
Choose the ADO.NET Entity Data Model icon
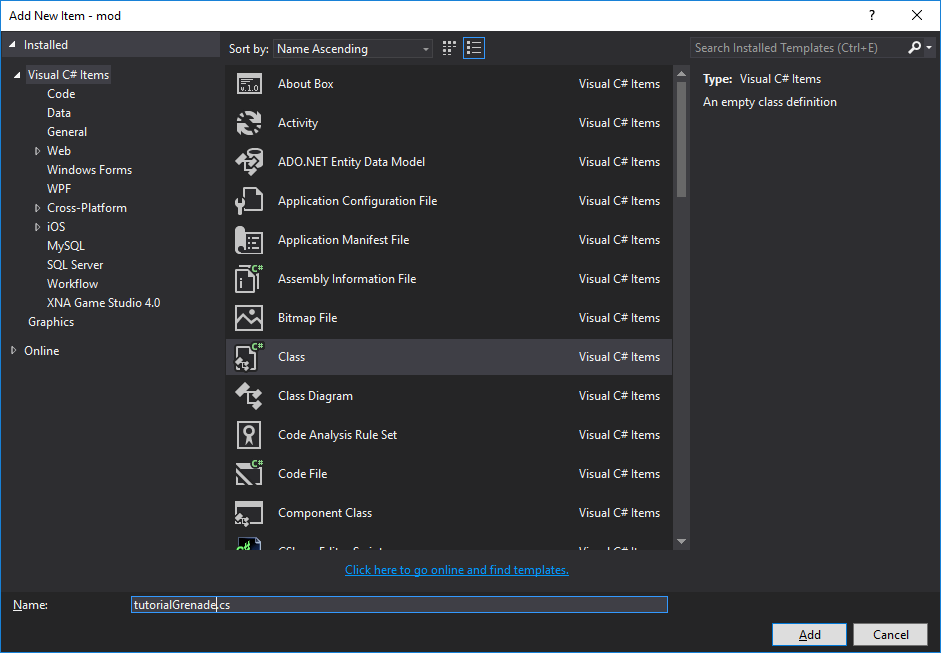(249, 162)
